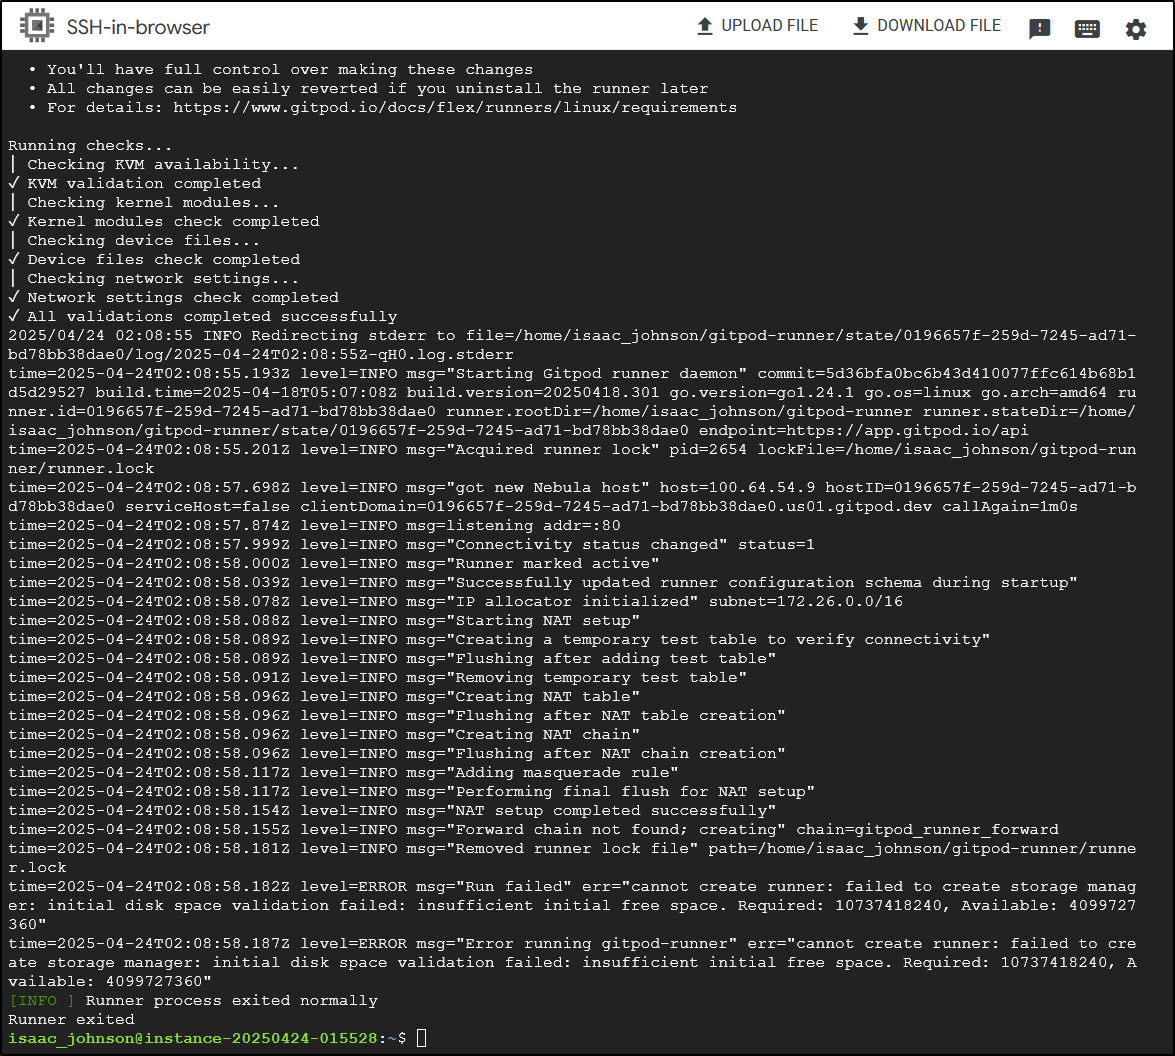Image resolution: width=1175 pixels, height=1056 pixels.
Task: Click 'Creating NAT chain' message
Action: tap(543, 734)
